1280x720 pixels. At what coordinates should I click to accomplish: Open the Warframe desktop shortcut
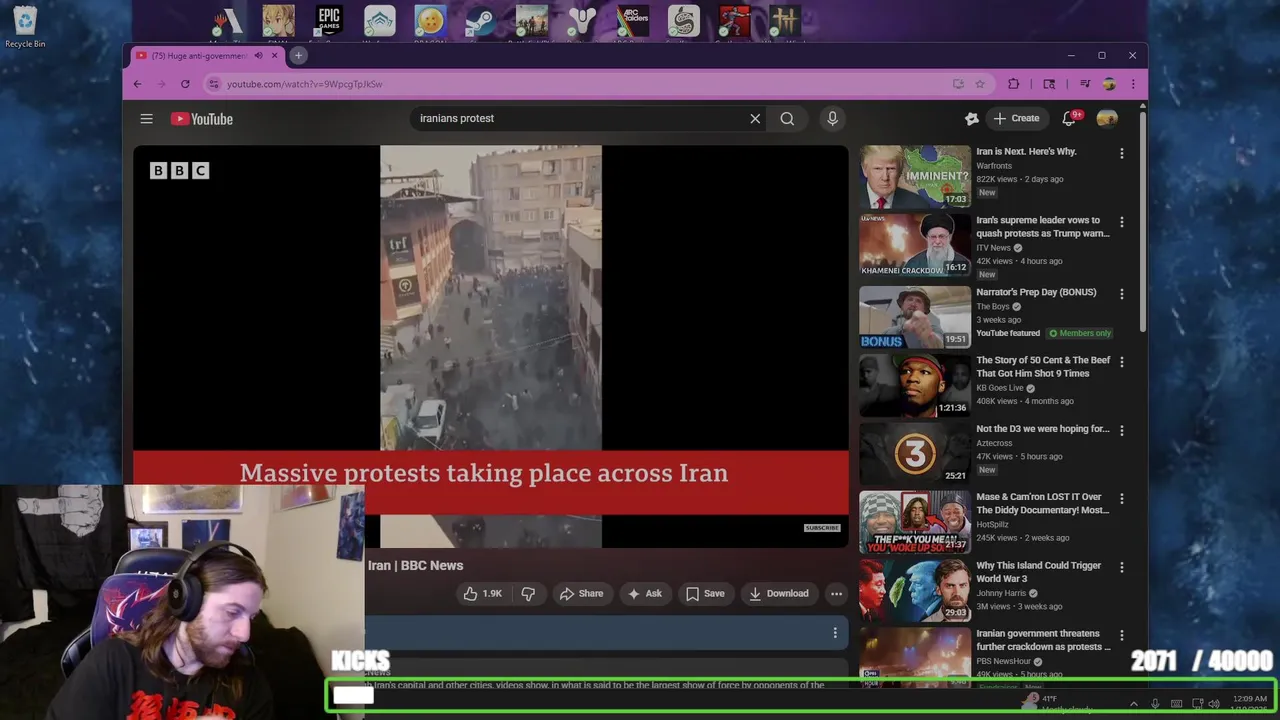pyautogui.click(x=379, y=23)
